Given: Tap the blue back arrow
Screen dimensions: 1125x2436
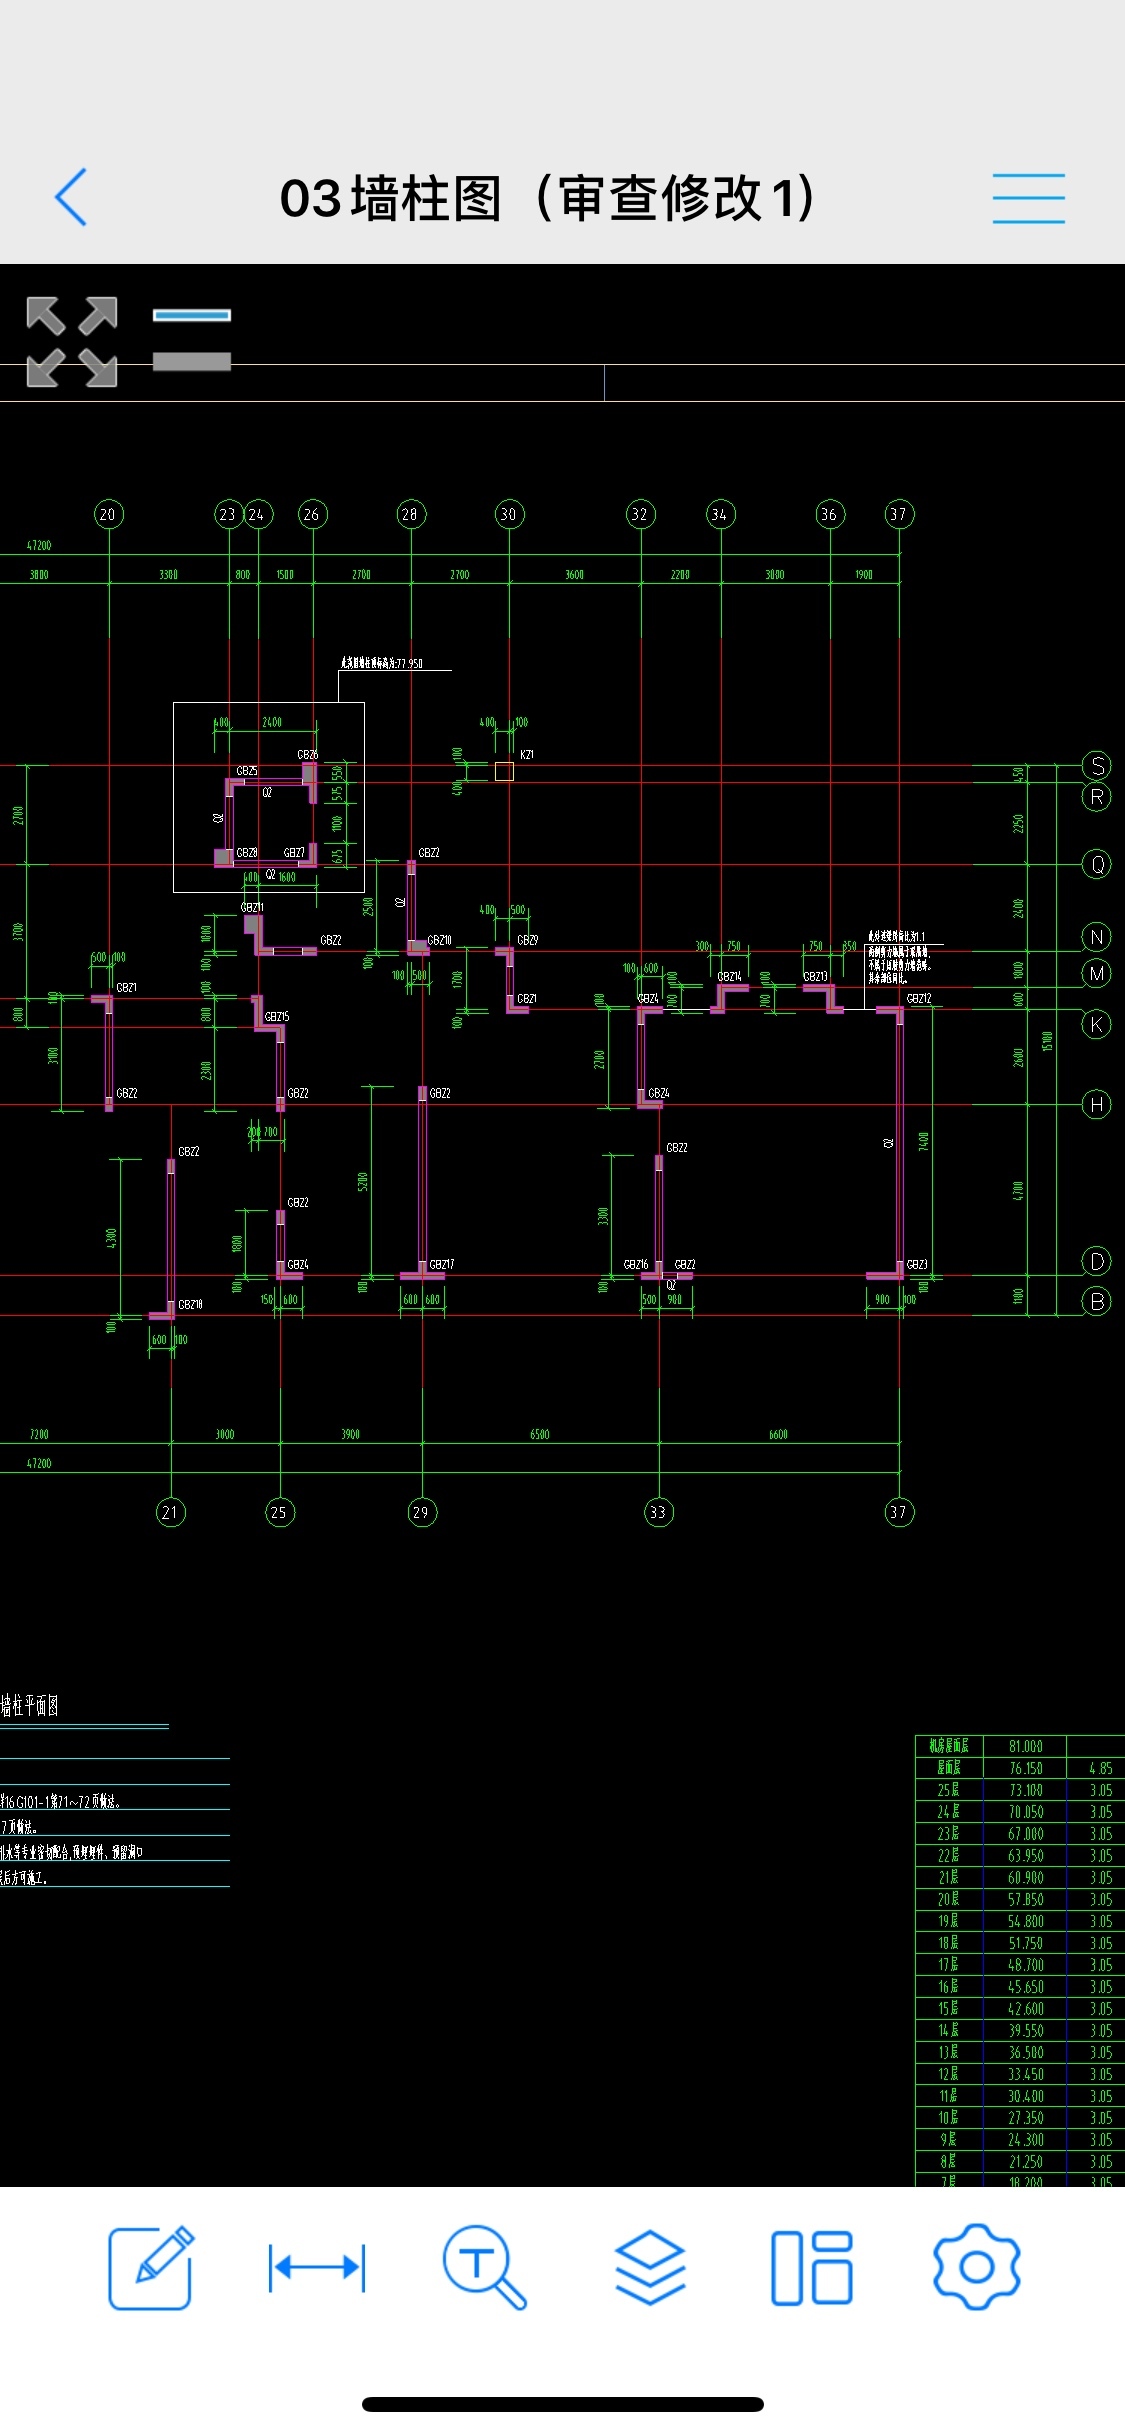Looking at the screenshot, I should click(71, 197).
